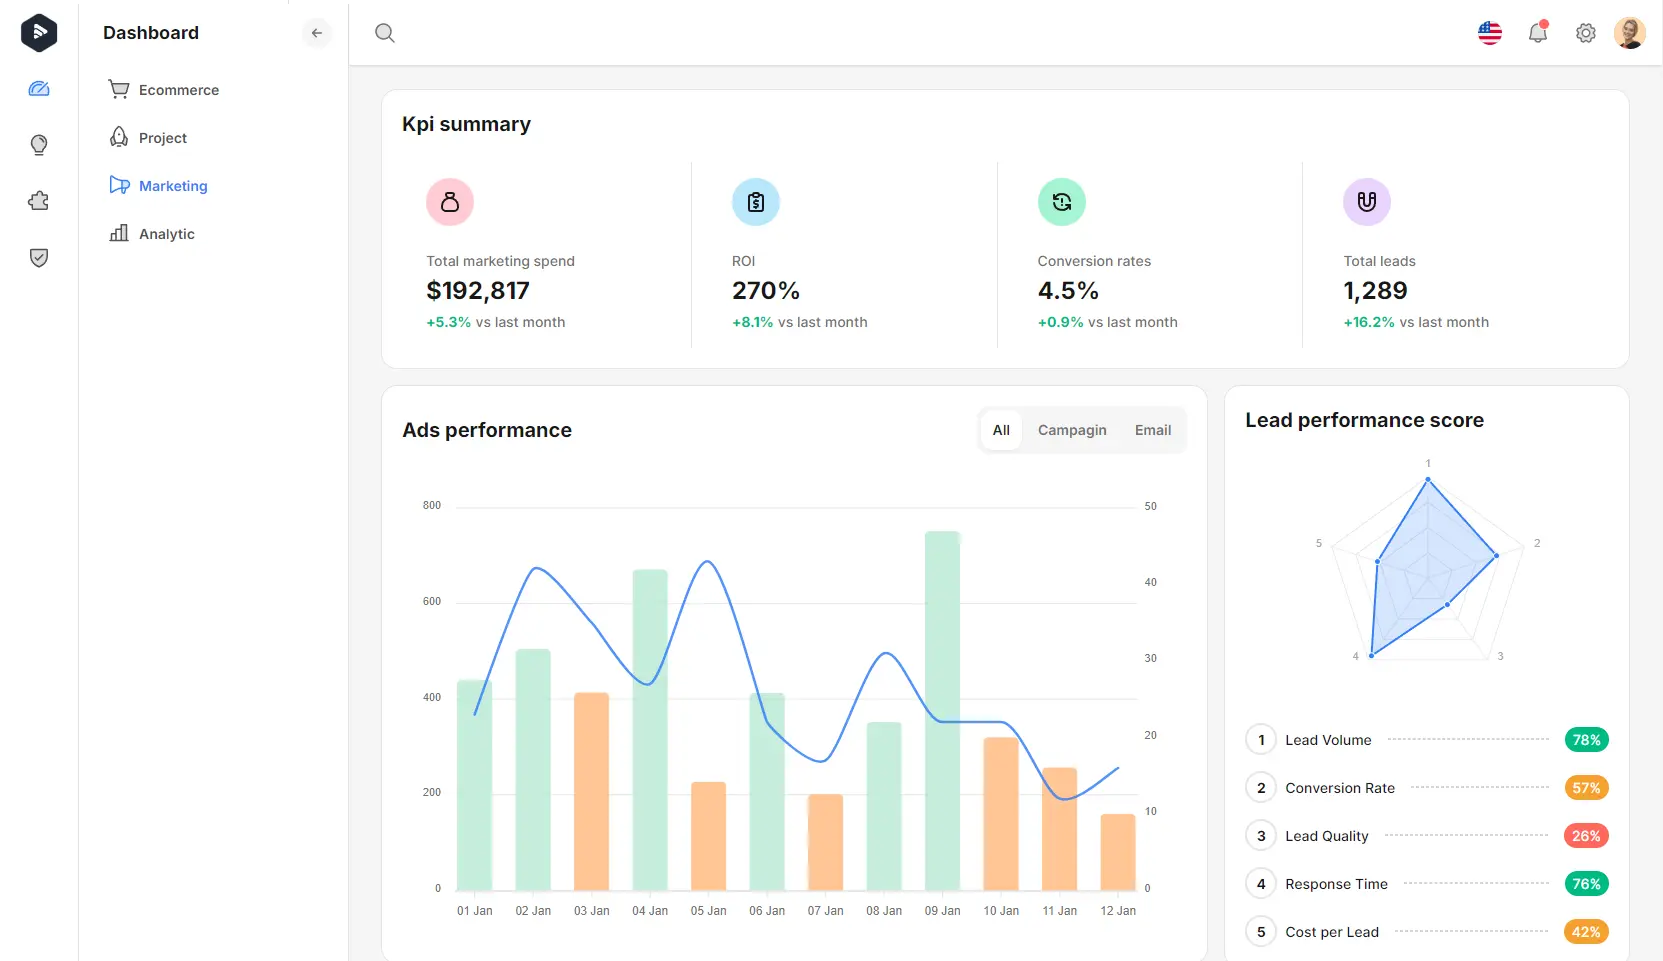Select the rocket icon beside Project

(x=118, y=137)
